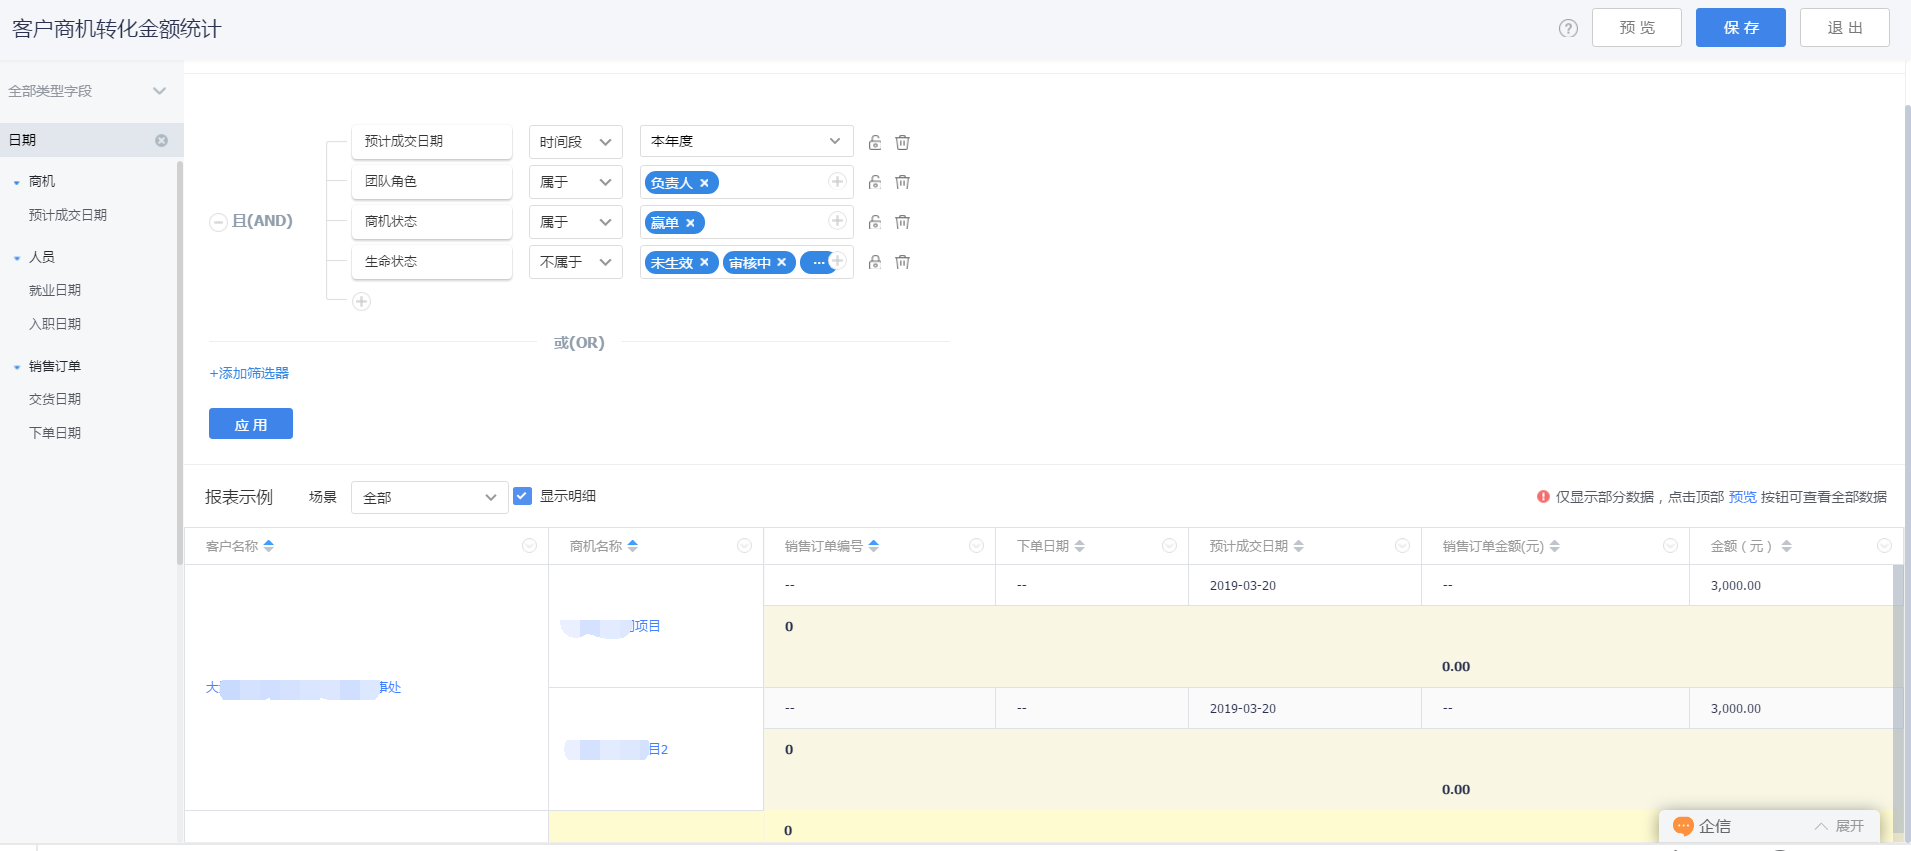This screenshot has width=1911, height=851.
Task: Delete the 生命状态 filter row
Action: tap(902, 262)
